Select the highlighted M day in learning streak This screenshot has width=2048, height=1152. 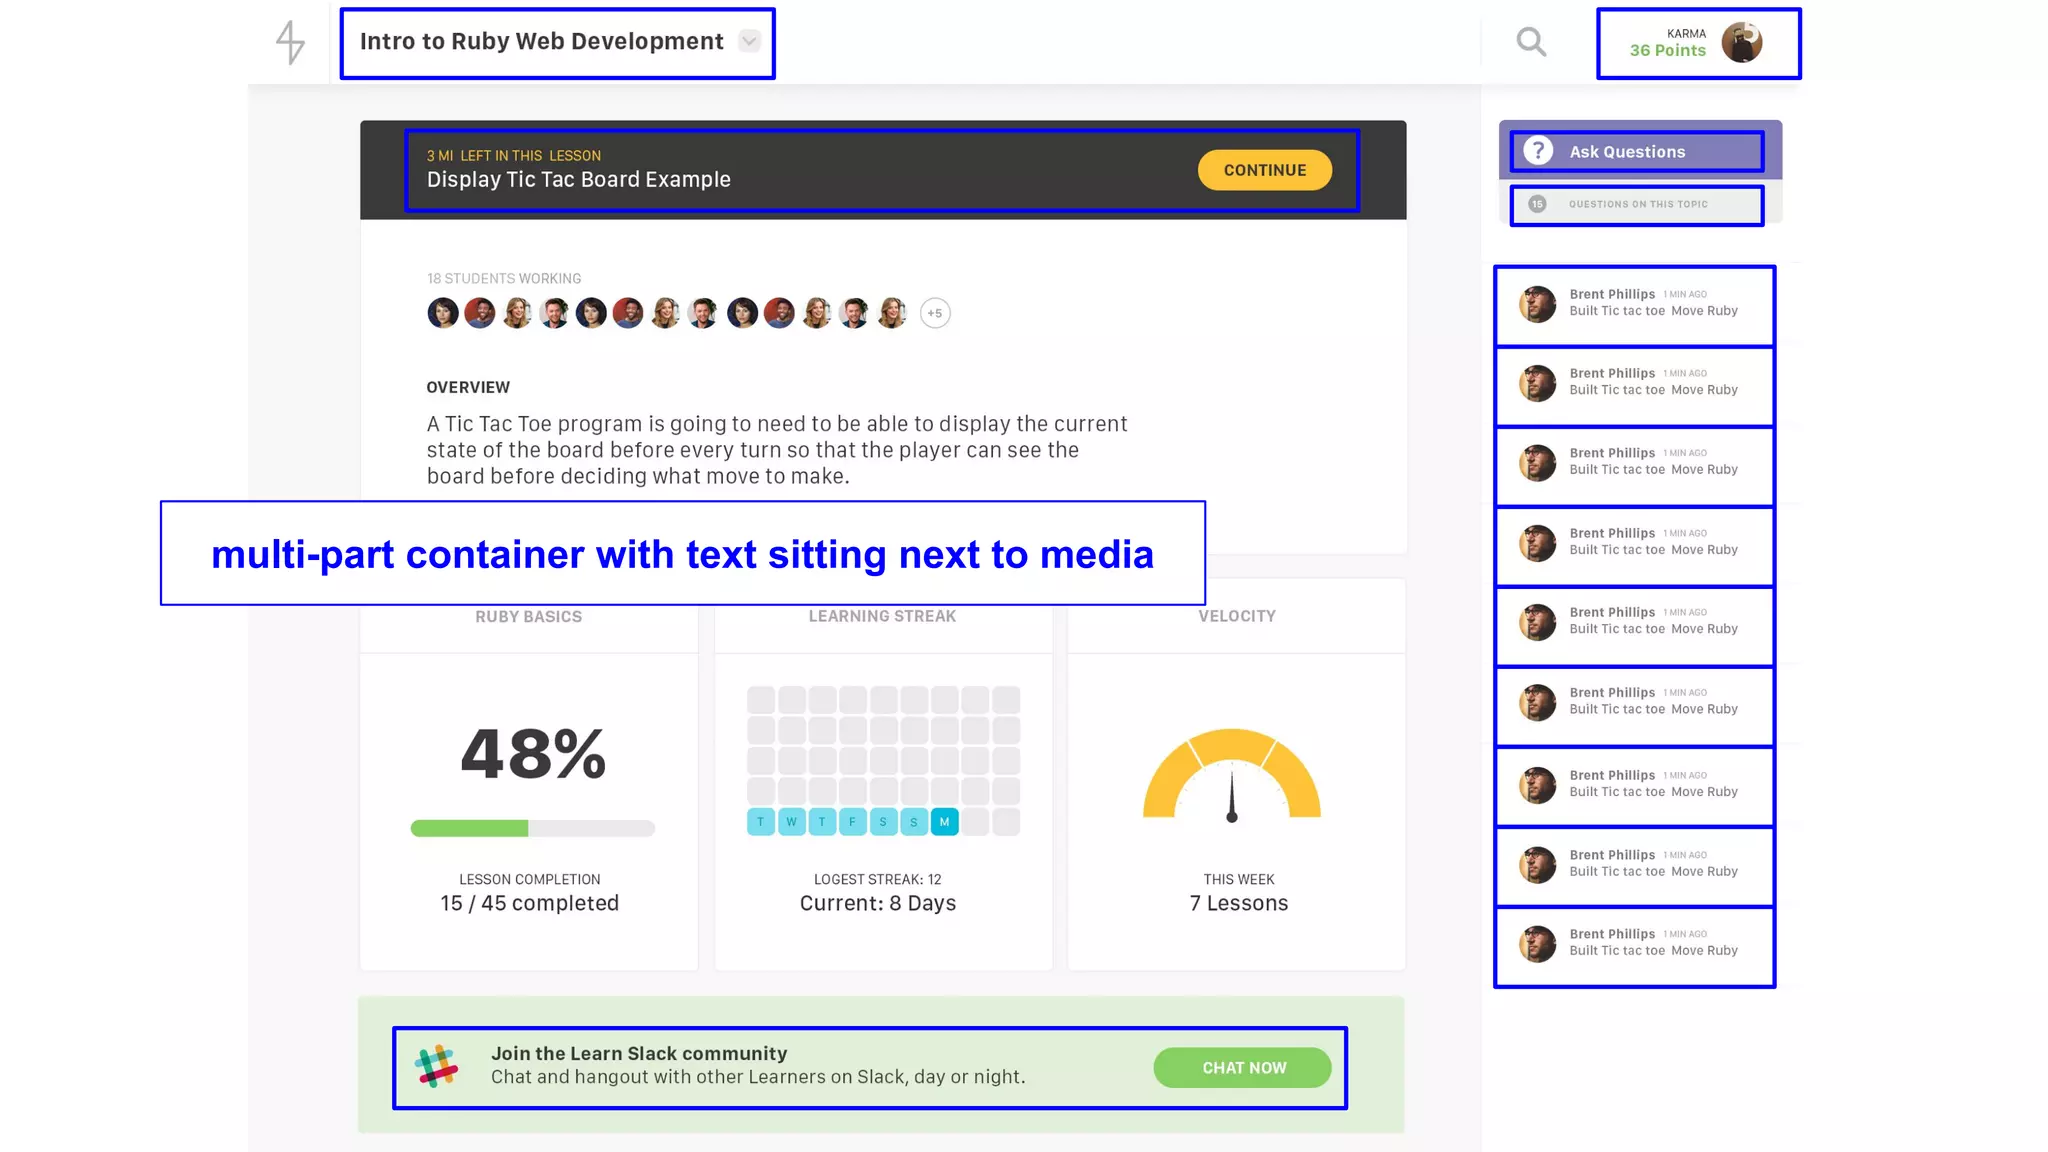(944, 822)
